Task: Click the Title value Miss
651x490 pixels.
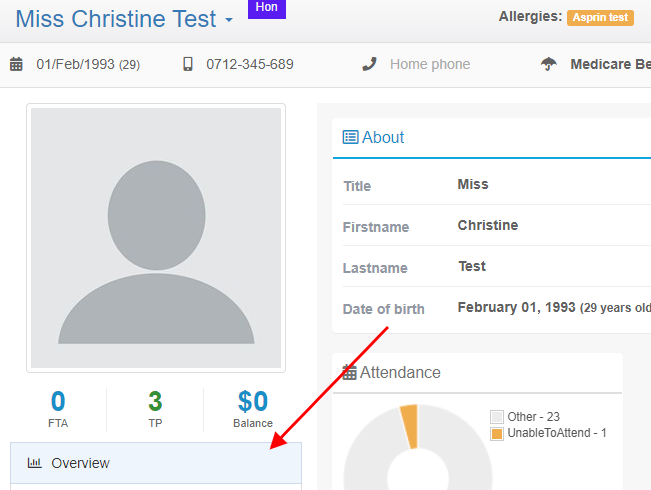Action: coord(473,184)
